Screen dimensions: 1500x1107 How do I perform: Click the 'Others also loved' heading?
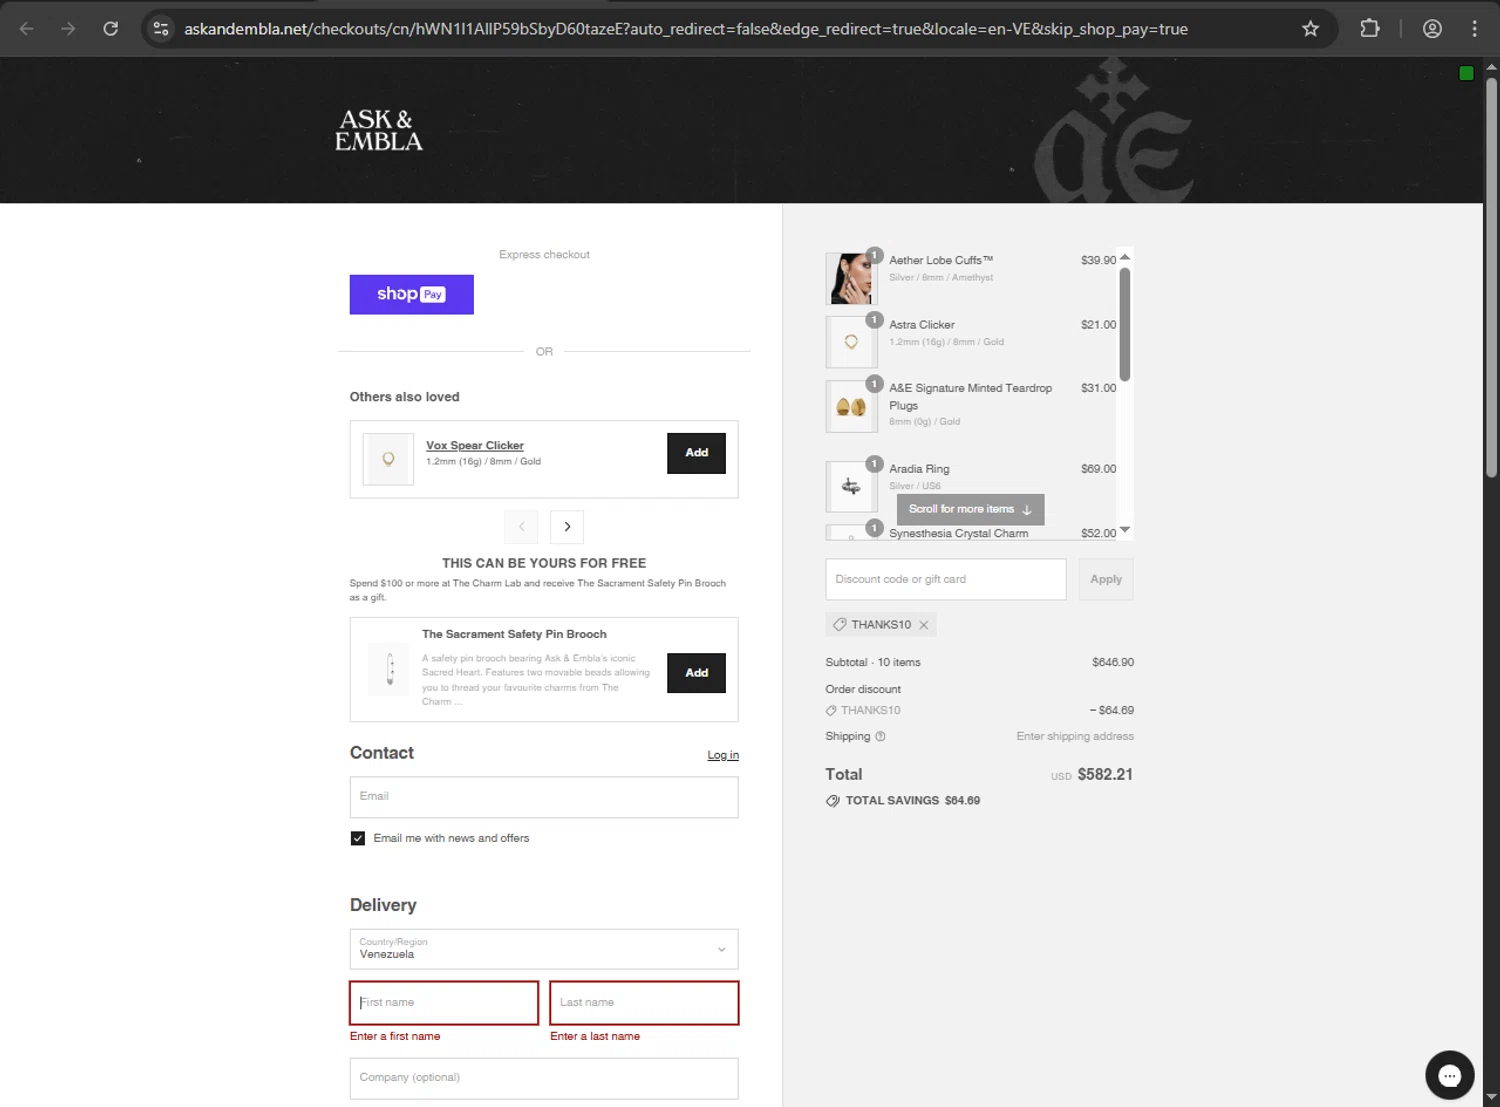[x=405, y=397]
